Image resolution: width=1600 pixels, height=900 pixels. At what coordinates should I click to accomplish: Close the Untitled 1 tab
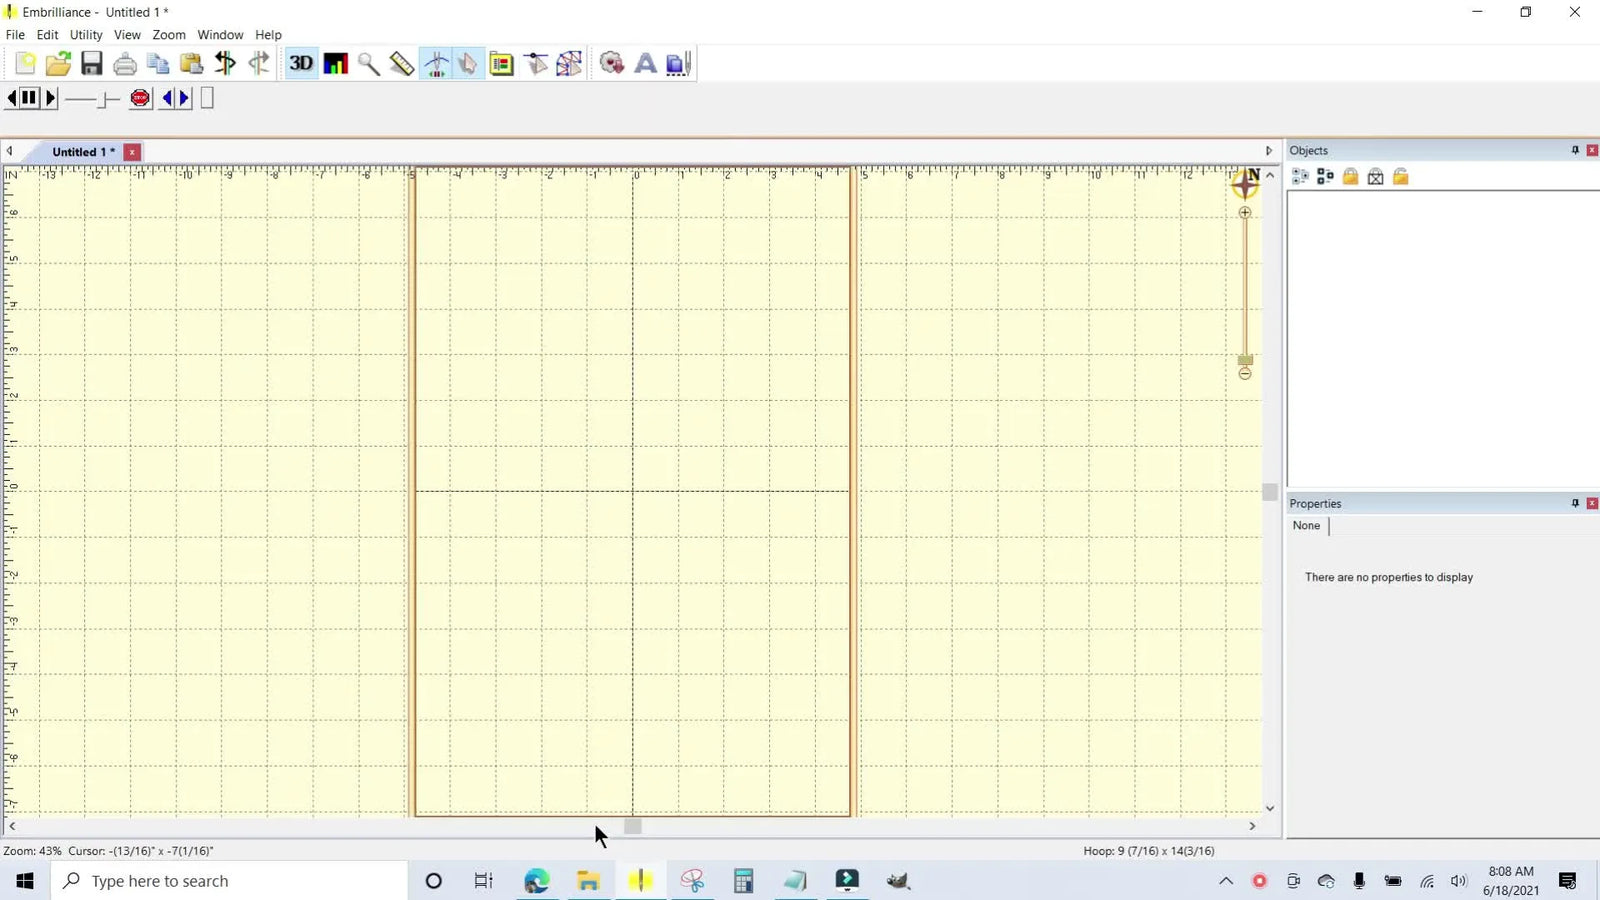coord(132,152)
